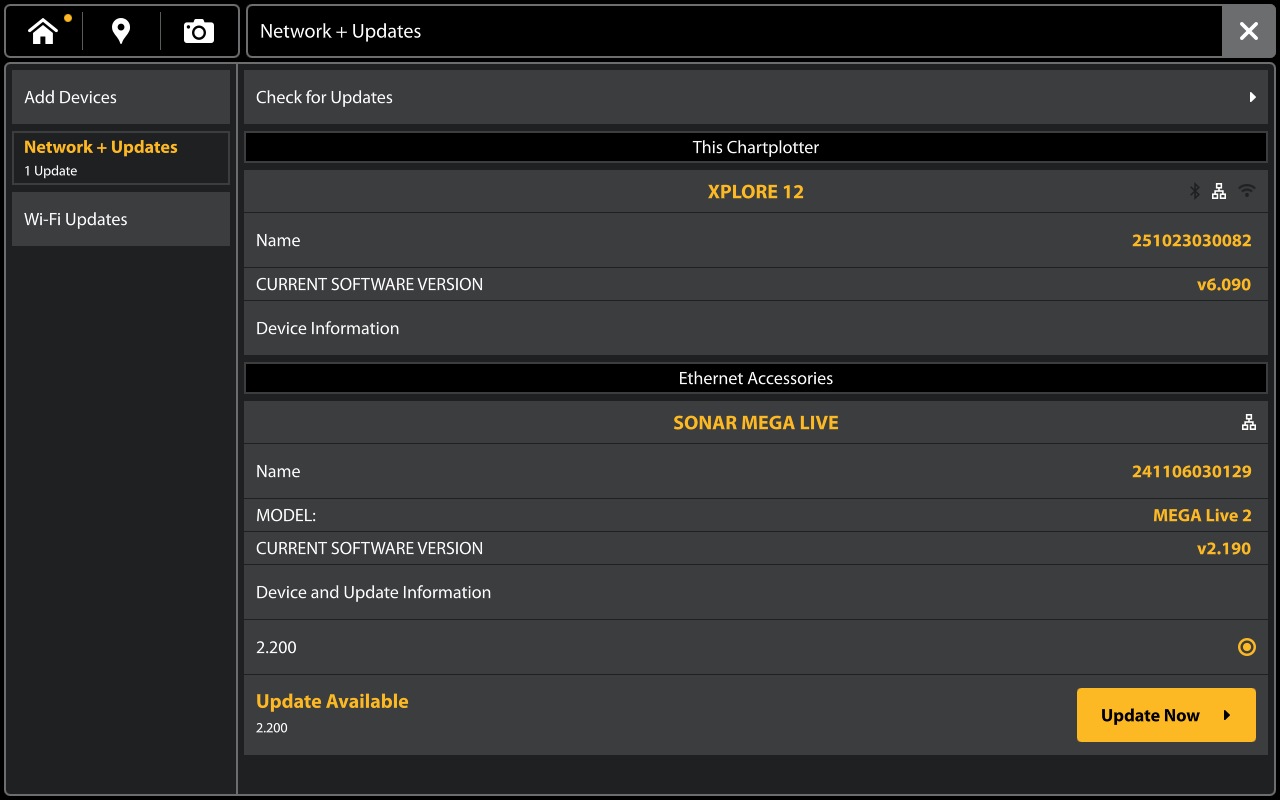Open Device Information for the chartplotter
Image resolution: width=1280 pixels, height=800 pixels.
(755, 328)
